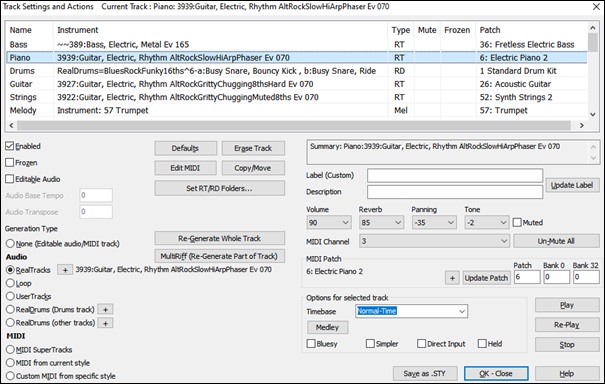Click the horizontal scrollbar right arrow
Viewport: 605px width, 384px height.
pyautogui.click(x=581, y=125)
